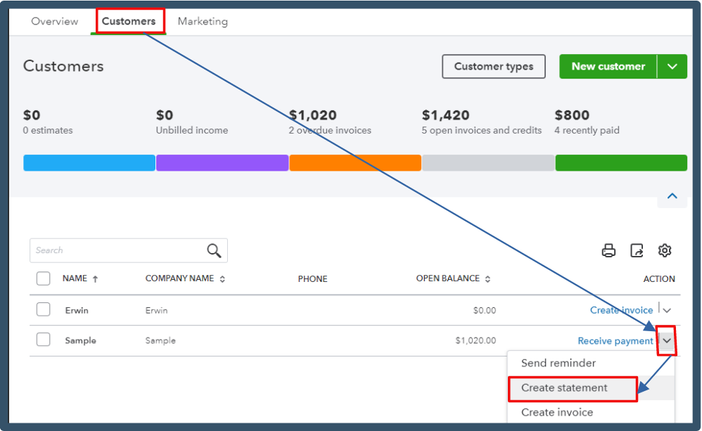702x431 pixels.
Task: Switch to the Customers tab
Action: pos(128,21)
